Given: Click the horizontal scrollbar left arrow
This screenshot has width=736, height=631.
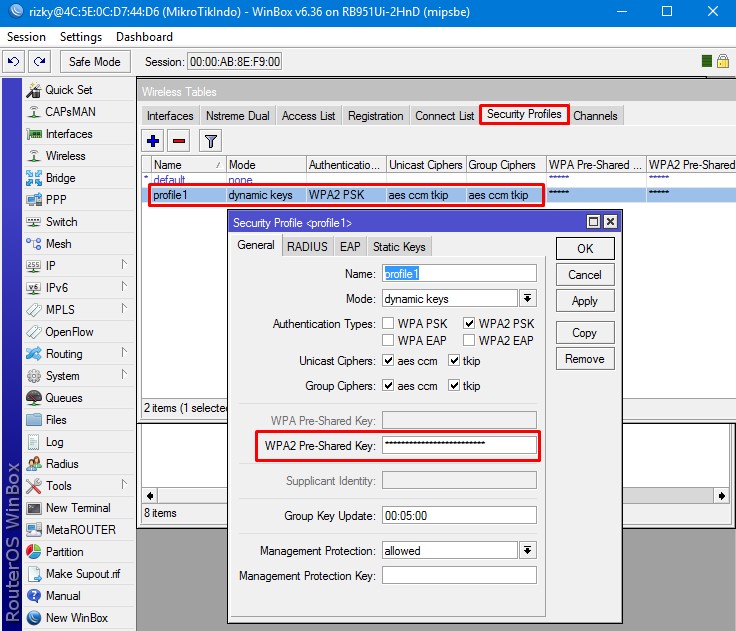Looking at the screenshot, I should point(150,496).
